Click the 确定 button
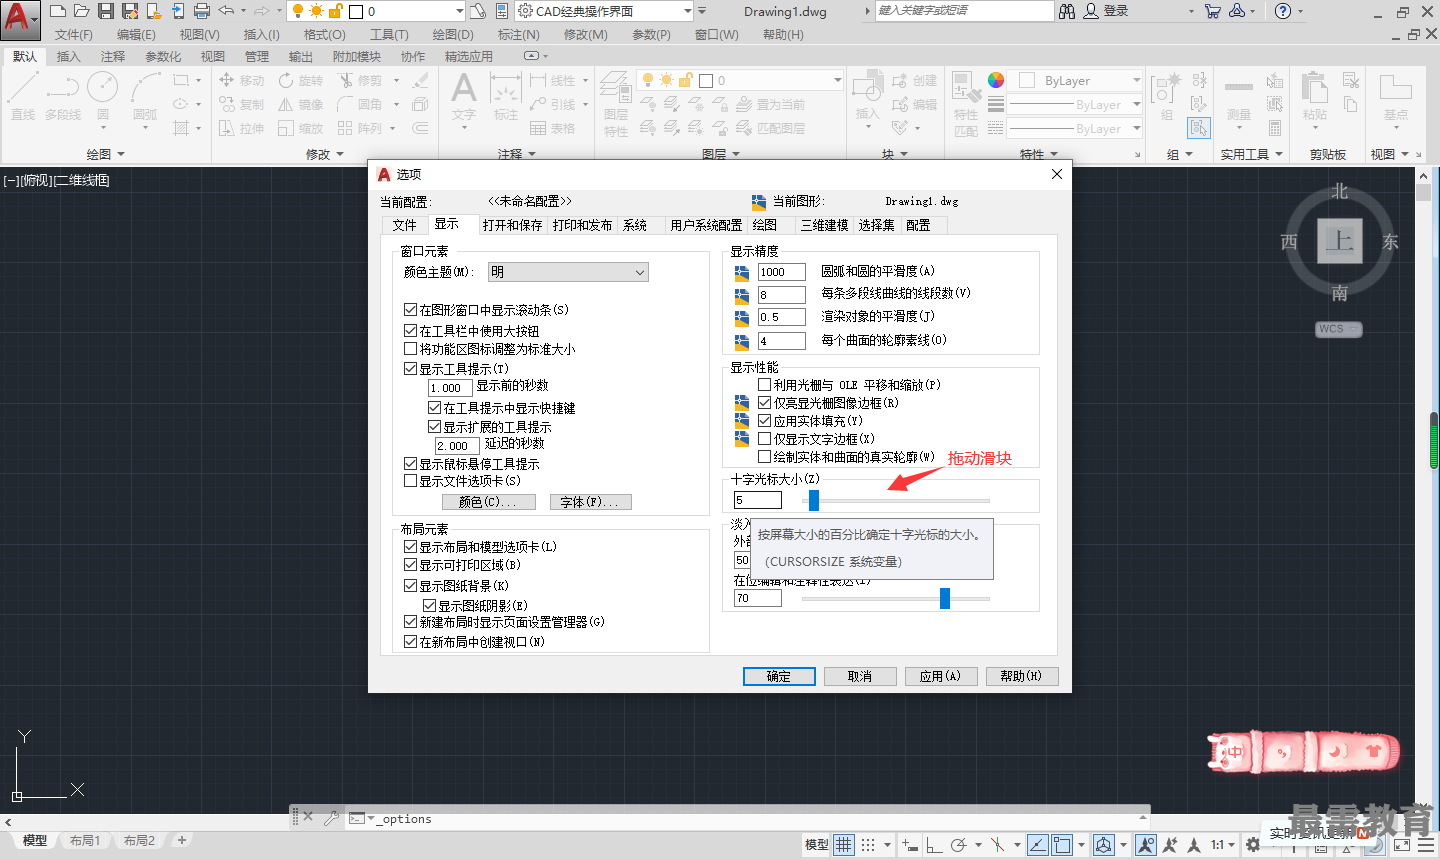Screen dimensions: 1440x860 (779, 676)
